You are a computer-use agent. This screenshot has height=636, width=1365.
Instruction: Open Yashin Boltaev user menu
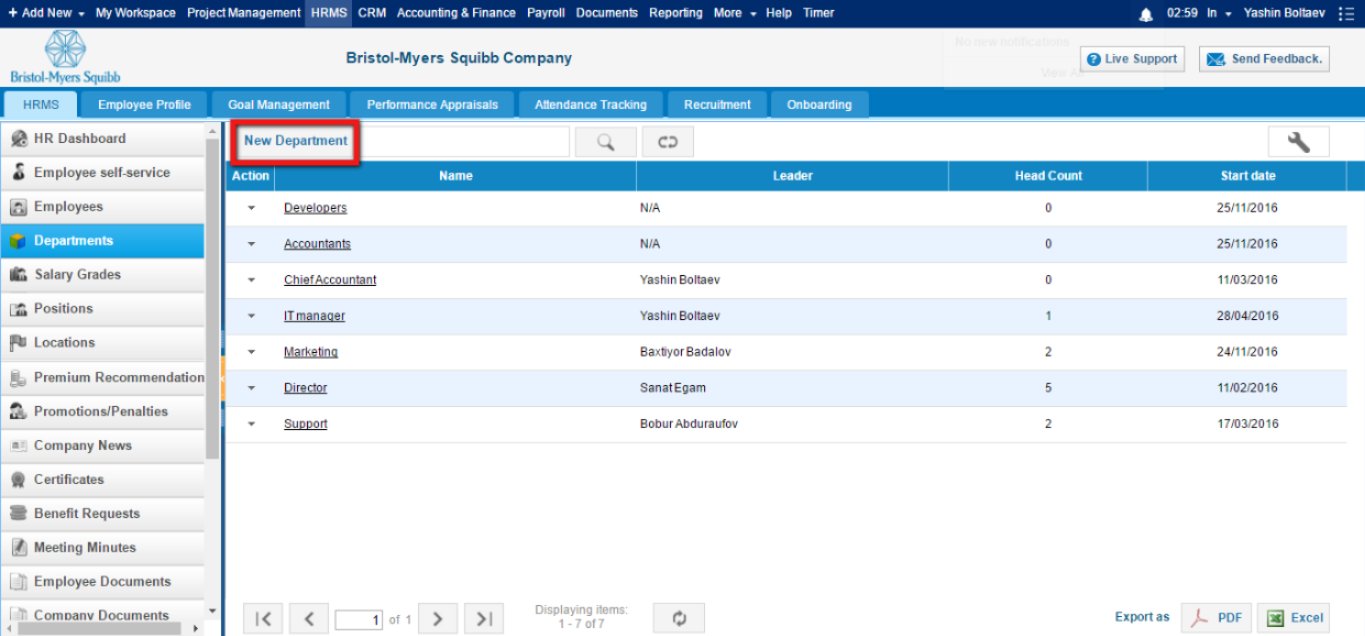click(1284, 14)
